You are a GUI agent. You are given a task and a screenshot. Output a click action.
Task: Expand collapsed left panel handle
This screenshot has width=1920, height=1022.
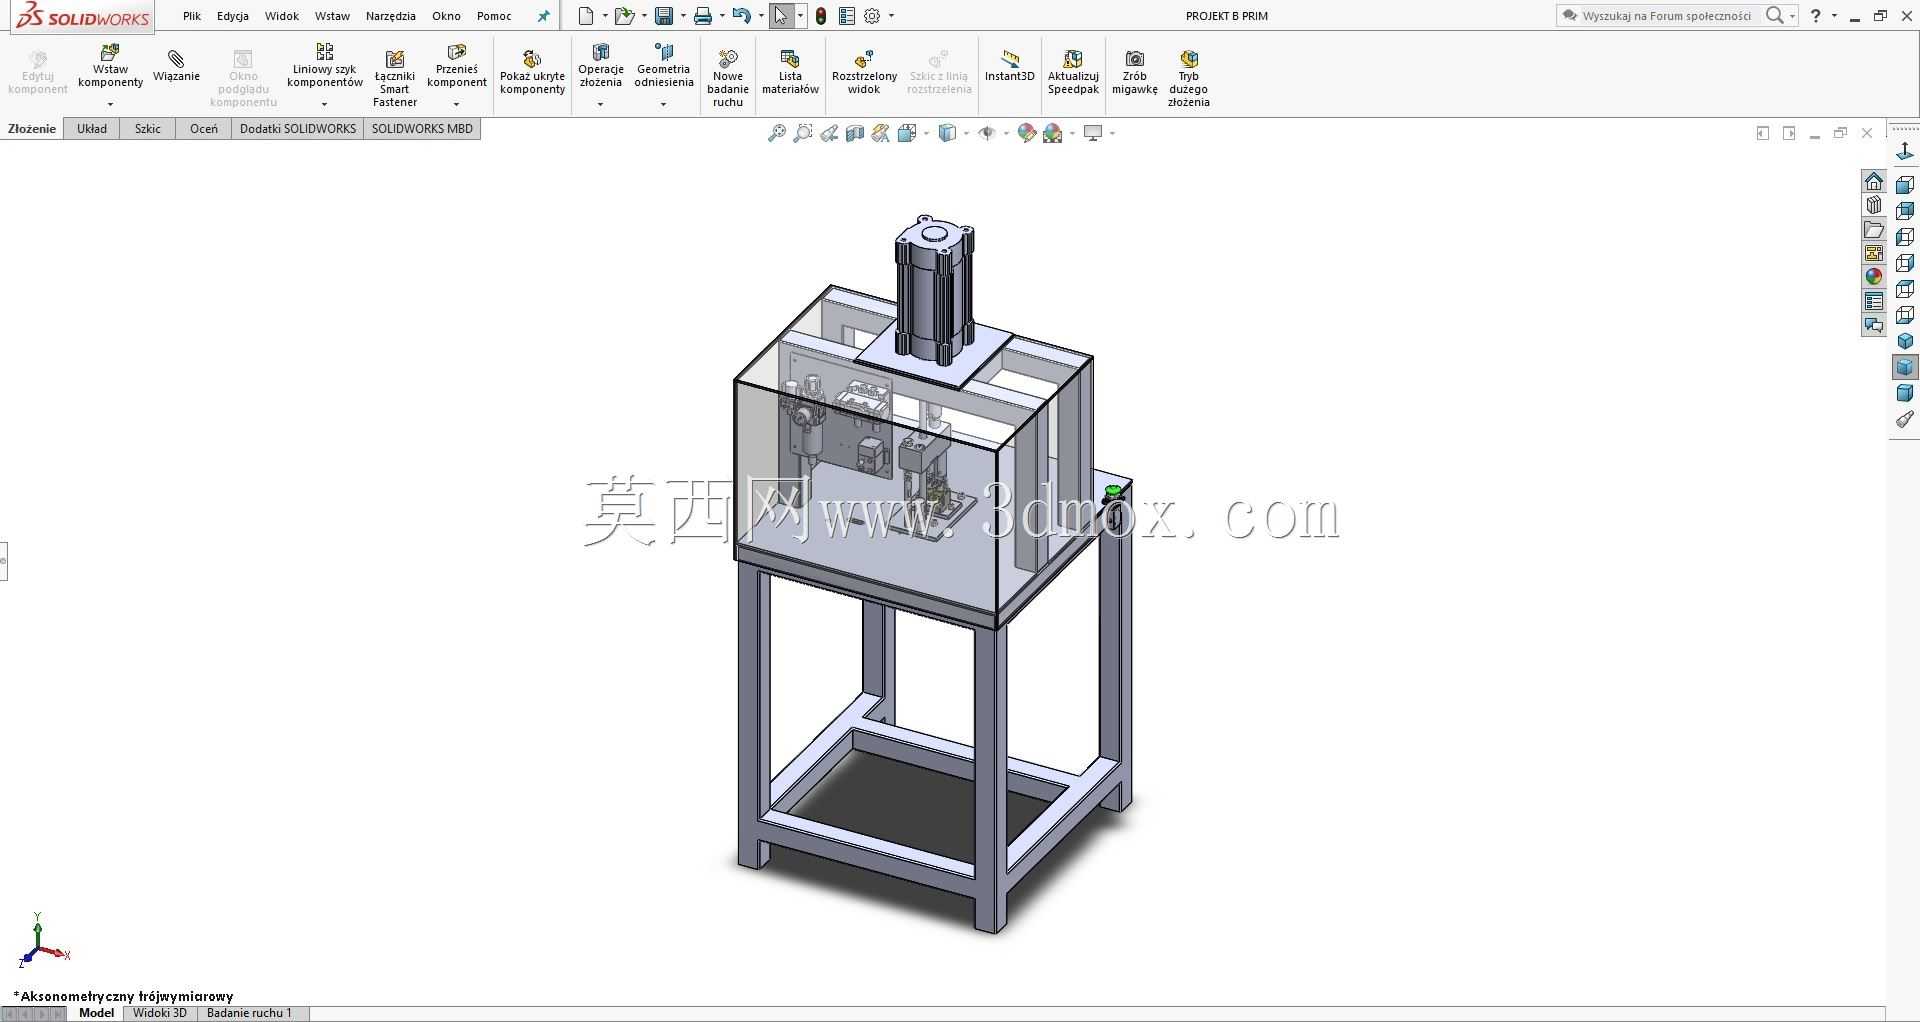coord(4,561)
